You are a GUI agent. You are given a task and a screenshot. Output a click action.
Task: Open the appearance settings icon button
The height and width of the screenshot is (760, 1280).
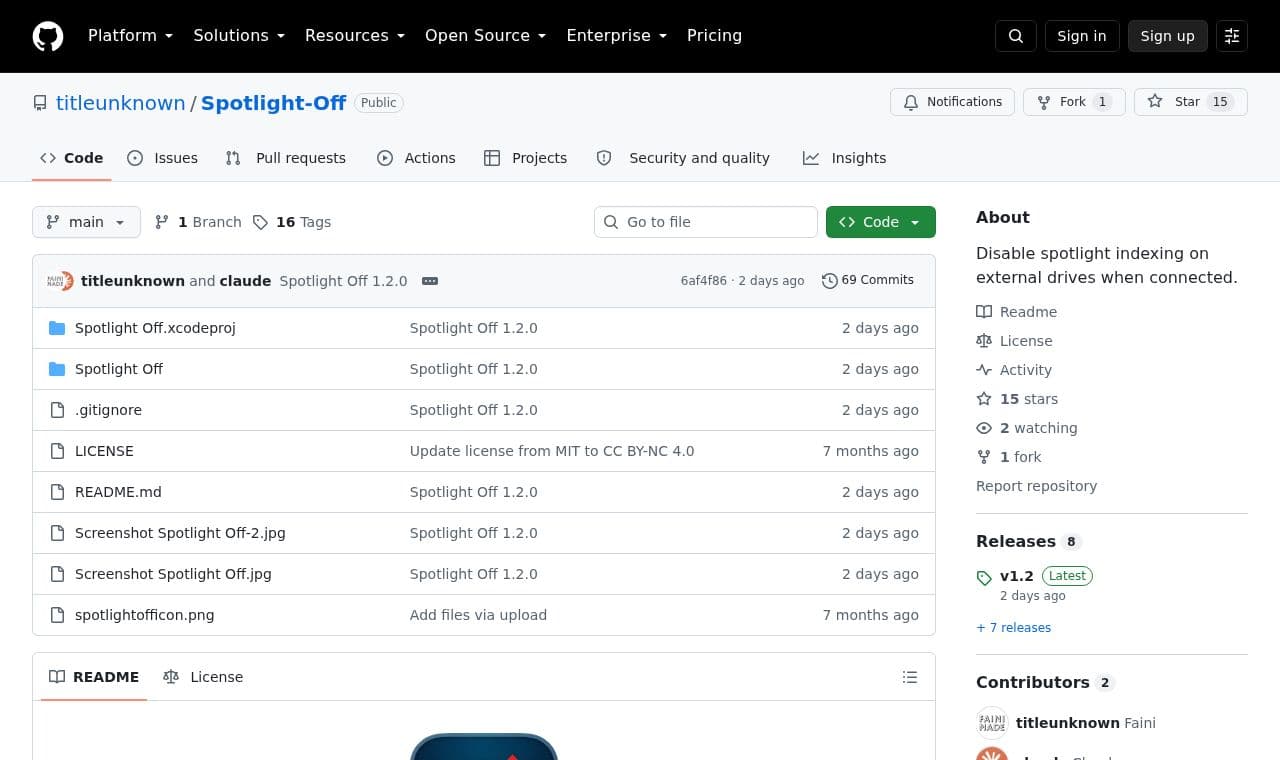[x=1232, y=36]
